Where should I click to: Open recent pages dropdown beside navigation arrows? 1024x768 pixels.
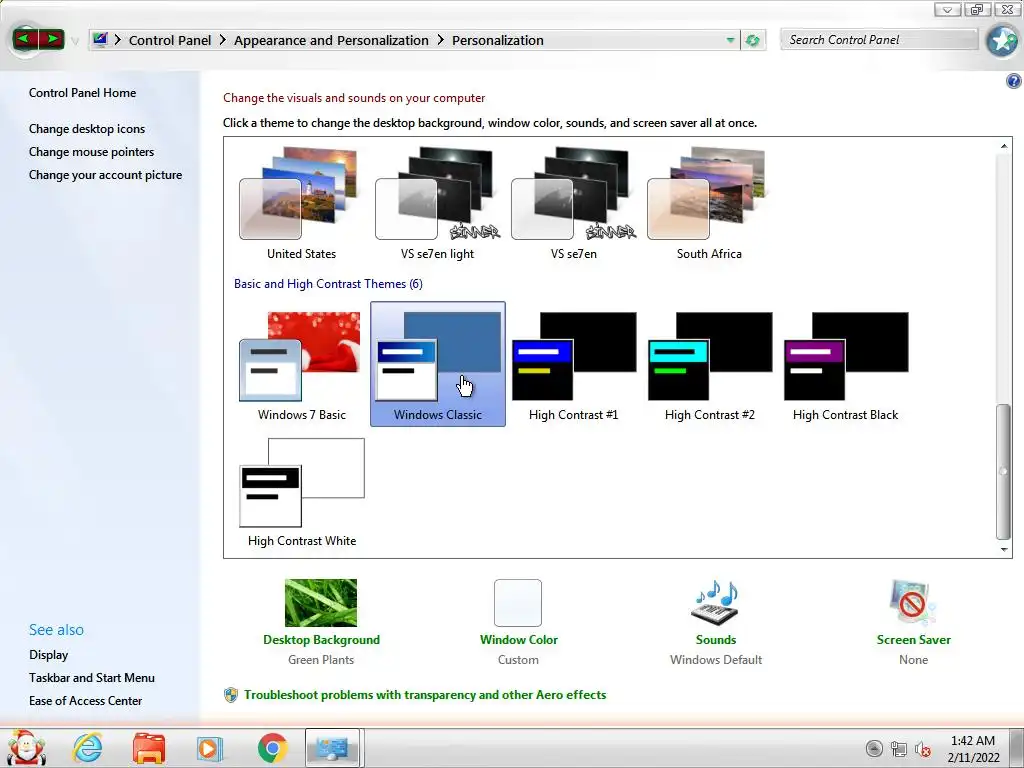point(74,41)
